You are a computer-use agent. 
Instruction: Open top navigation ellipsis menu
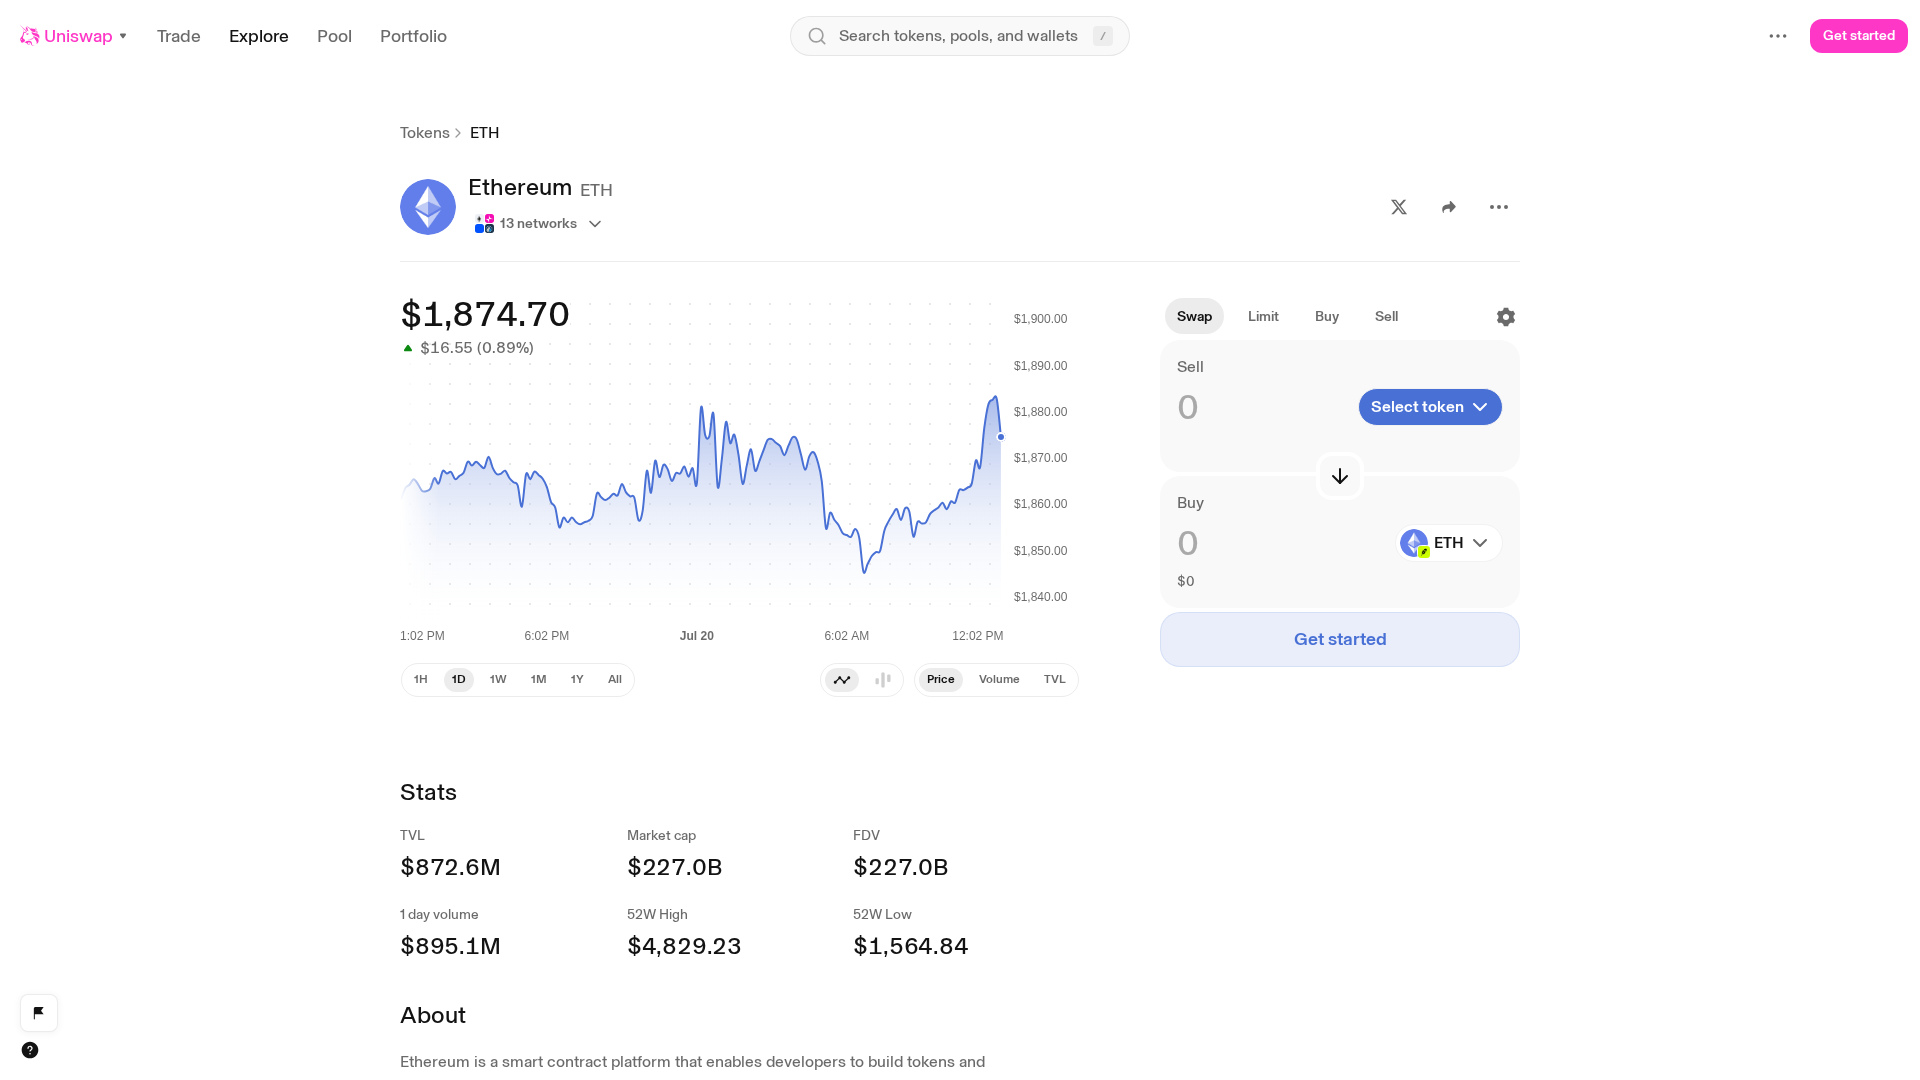click(x=1778, y=36)
